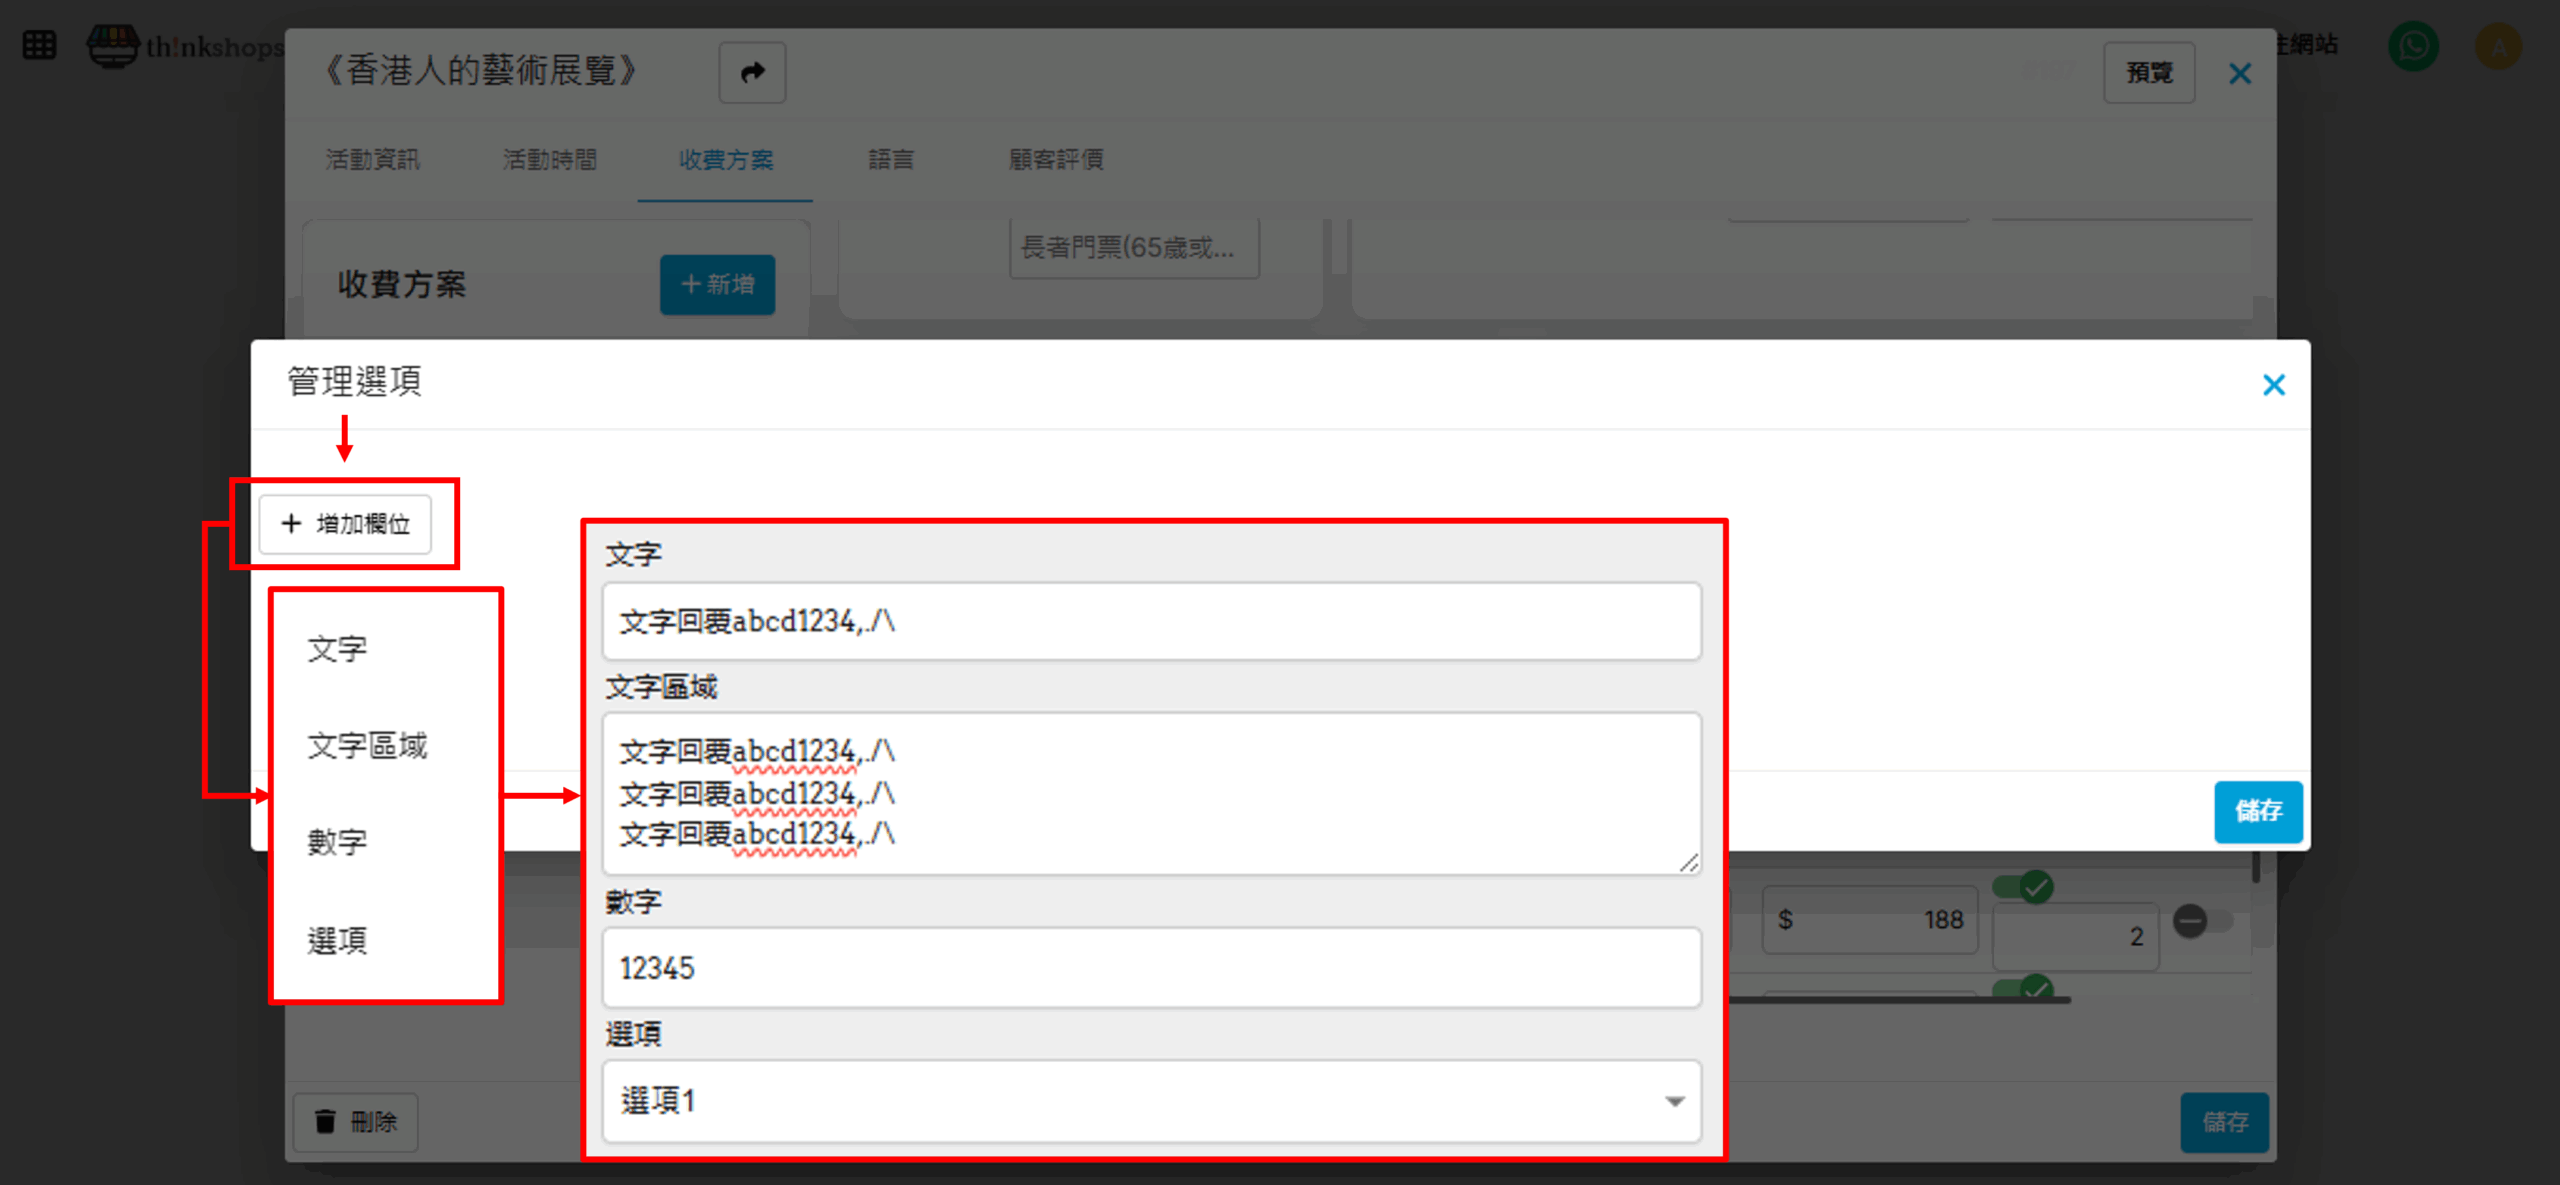Click the round minus icon next to quantity 2
The image size is (2560, 1185).
pyautogui.click(x=2190, y=920)
